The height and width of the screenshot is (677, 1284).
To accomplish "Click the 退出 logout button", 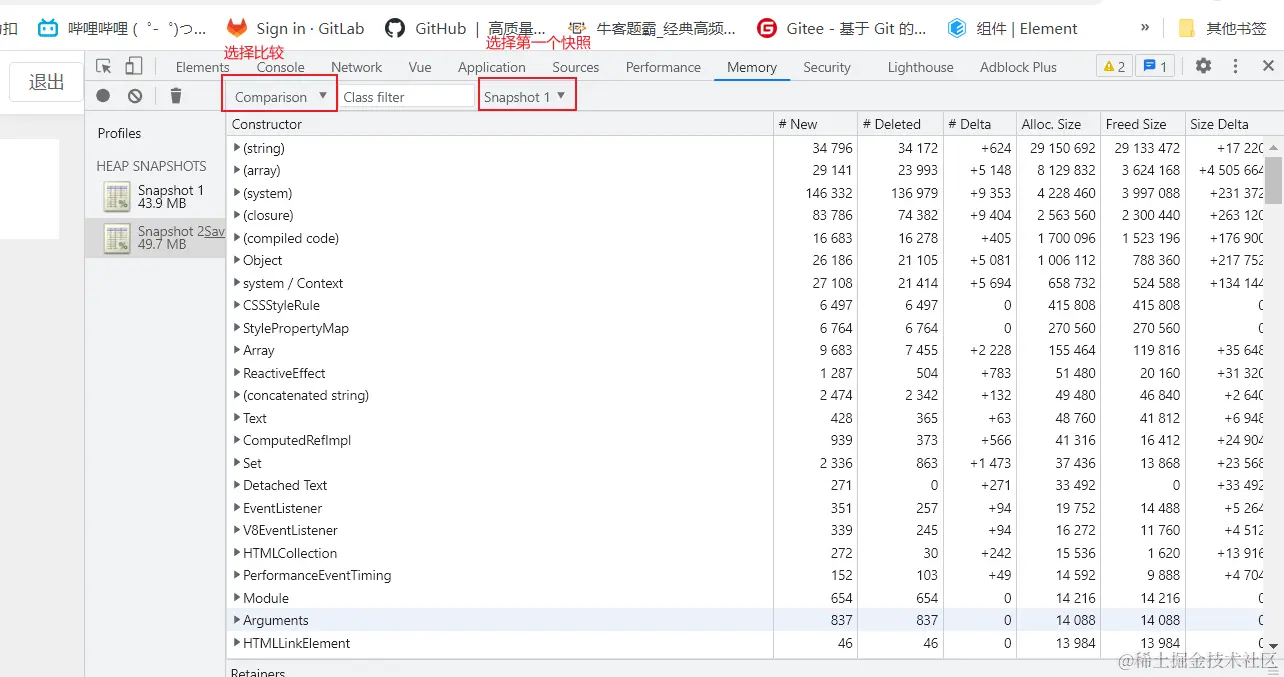I will (46, 82).
